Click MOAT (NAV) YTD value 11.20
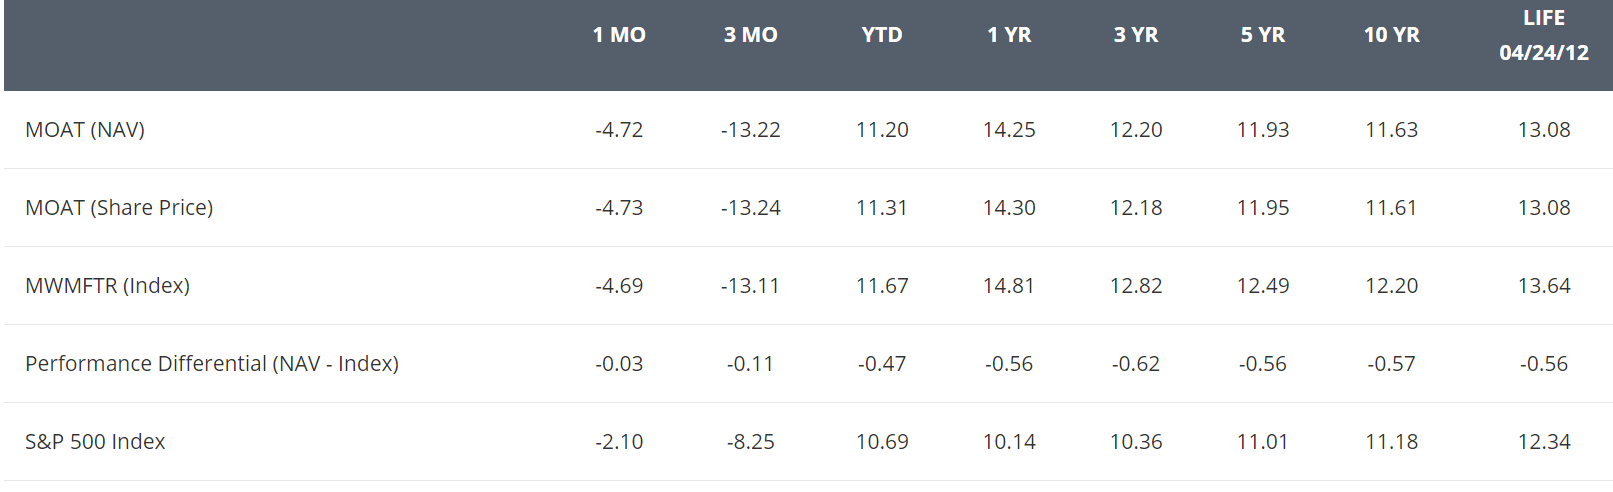The height and width of the screenshot is (492, 1613). pos(882,130)
